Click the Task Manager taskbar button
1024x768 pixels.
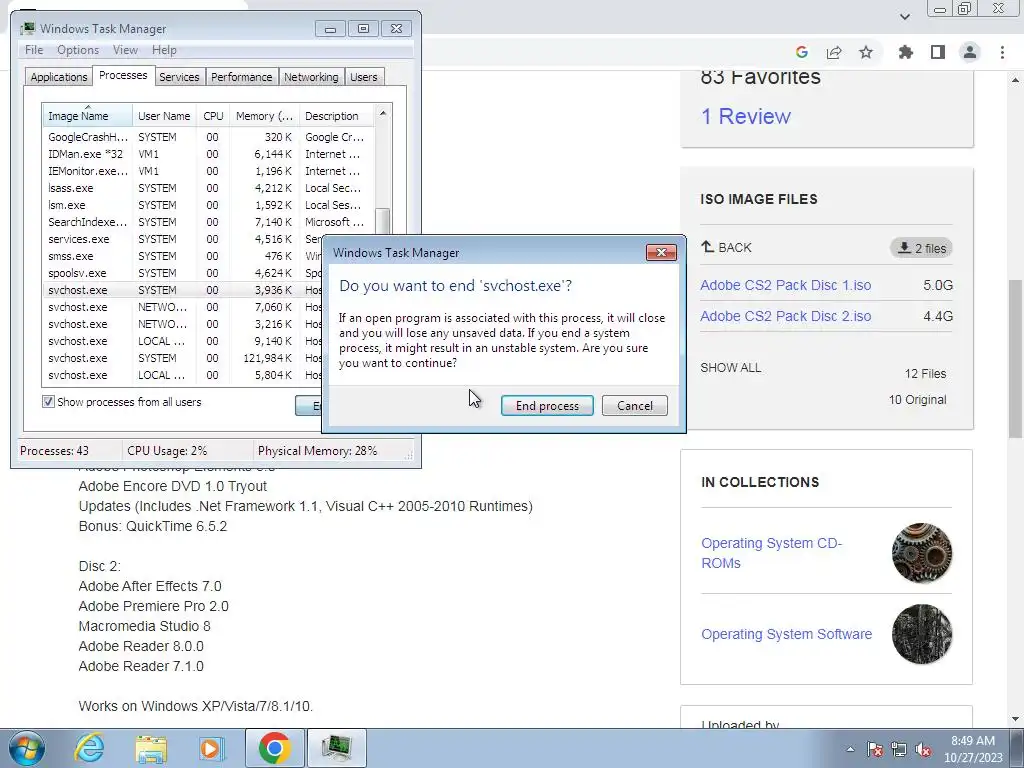[337, 748]
